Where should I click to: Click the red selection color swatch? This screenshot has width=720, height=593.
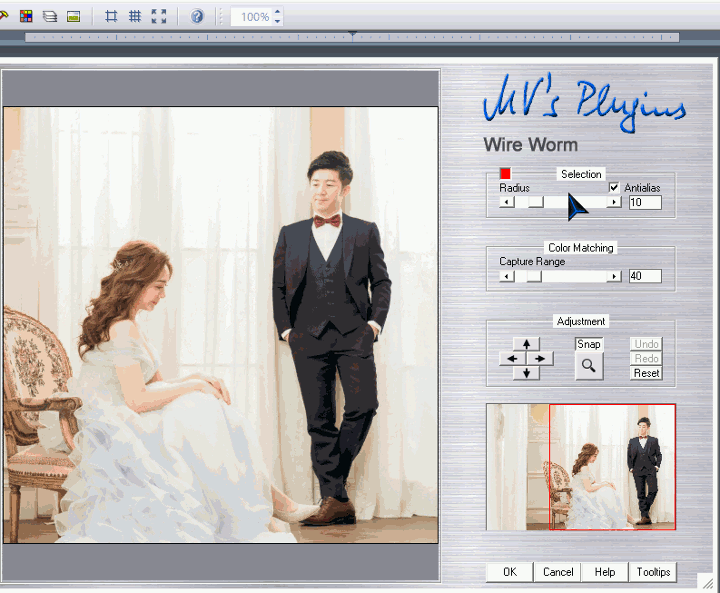click(x=505, y=174)
